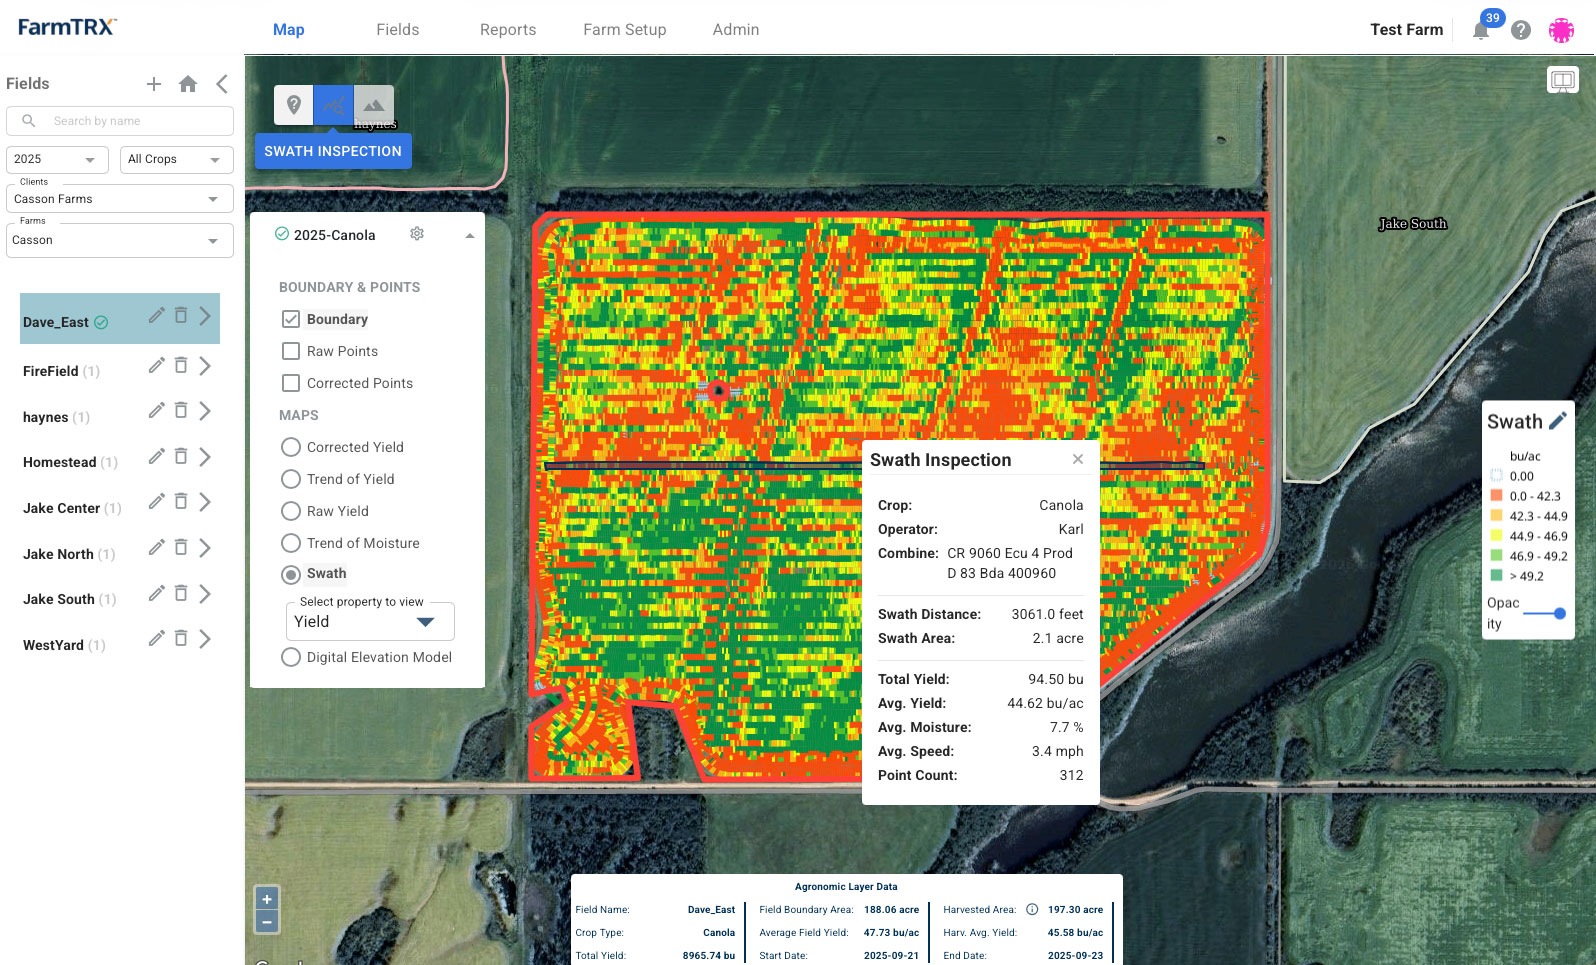1596x965 pixels.
Task: Click the Search by name field
Action: click(x=120, y=121)
